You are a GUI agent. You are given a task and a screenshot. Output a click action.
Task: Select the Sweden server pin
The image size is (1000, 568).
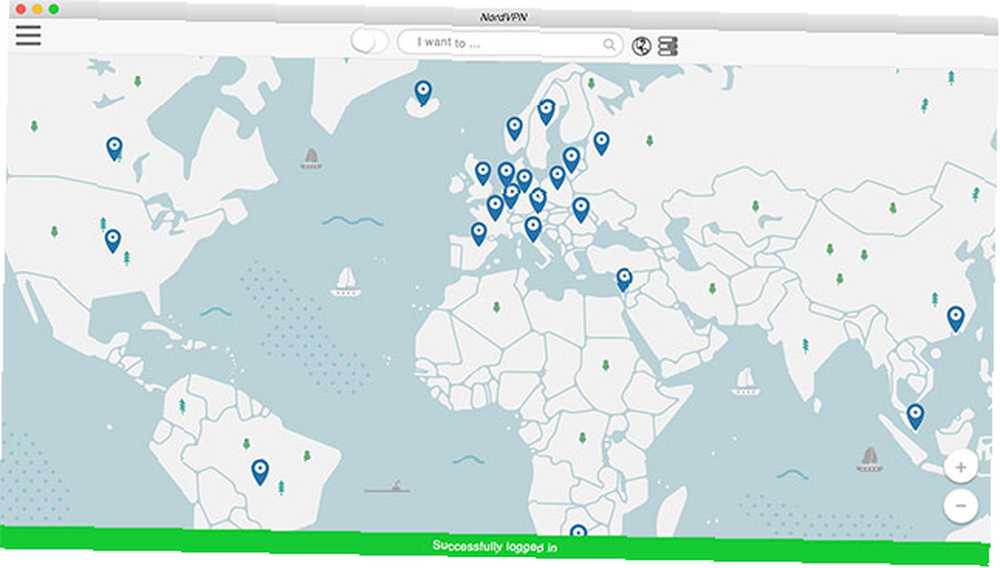coord(546,112)
